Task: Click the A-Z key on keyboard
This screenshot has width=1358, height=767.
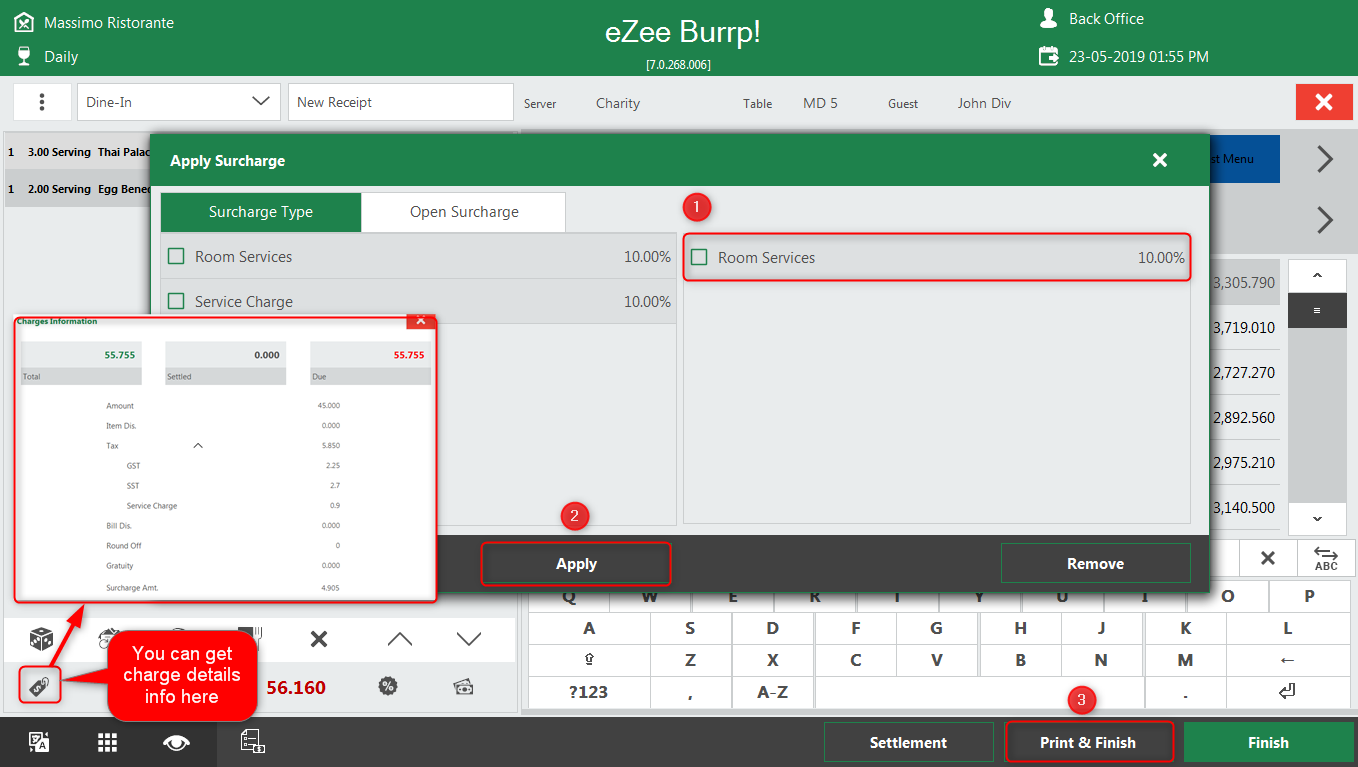Action: [772, 691]
